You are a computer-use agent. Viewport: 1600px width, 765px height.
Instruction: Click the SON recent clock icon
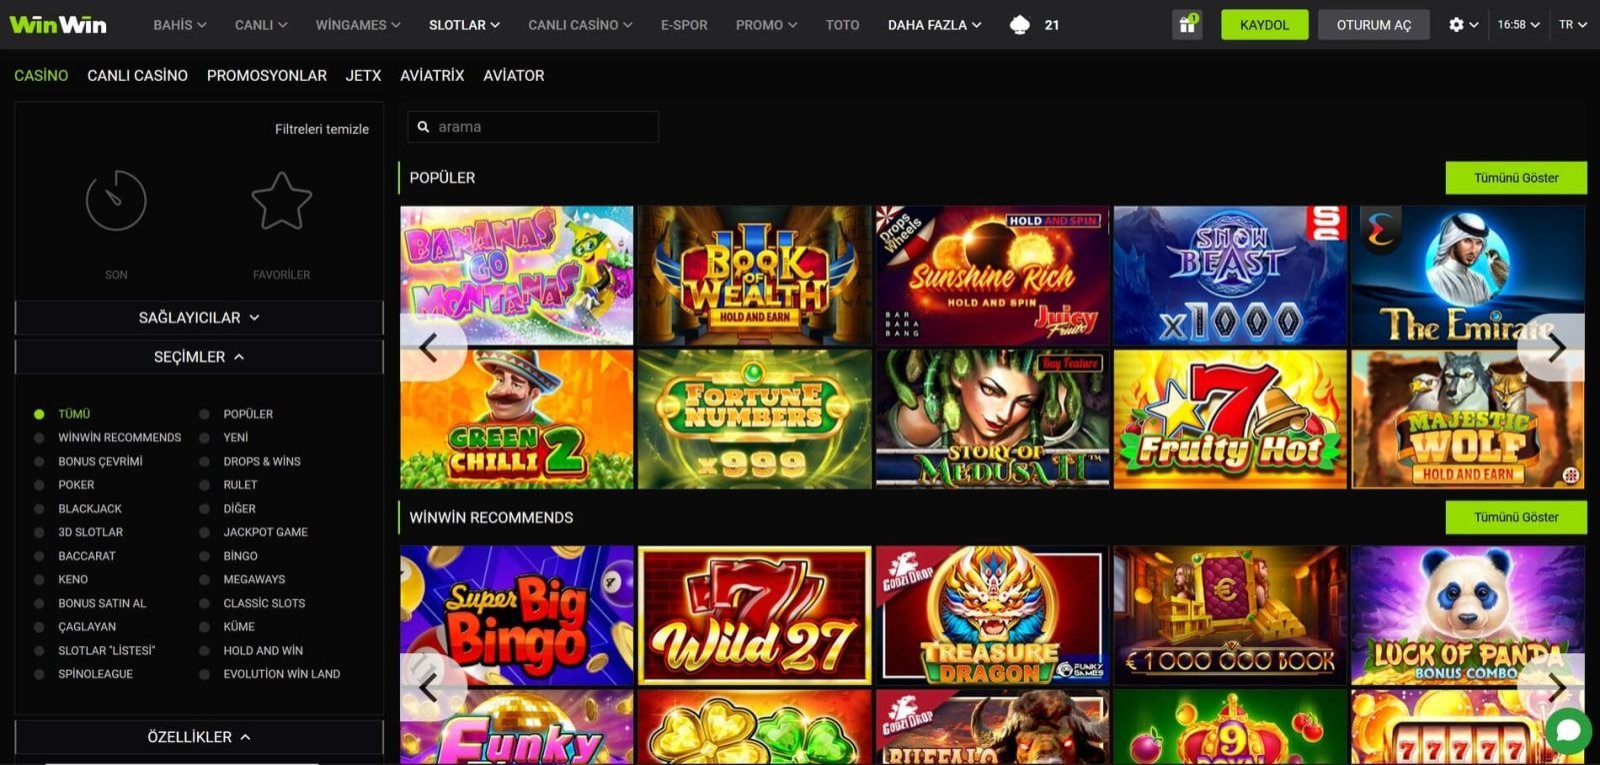click(x=116, y=200)
